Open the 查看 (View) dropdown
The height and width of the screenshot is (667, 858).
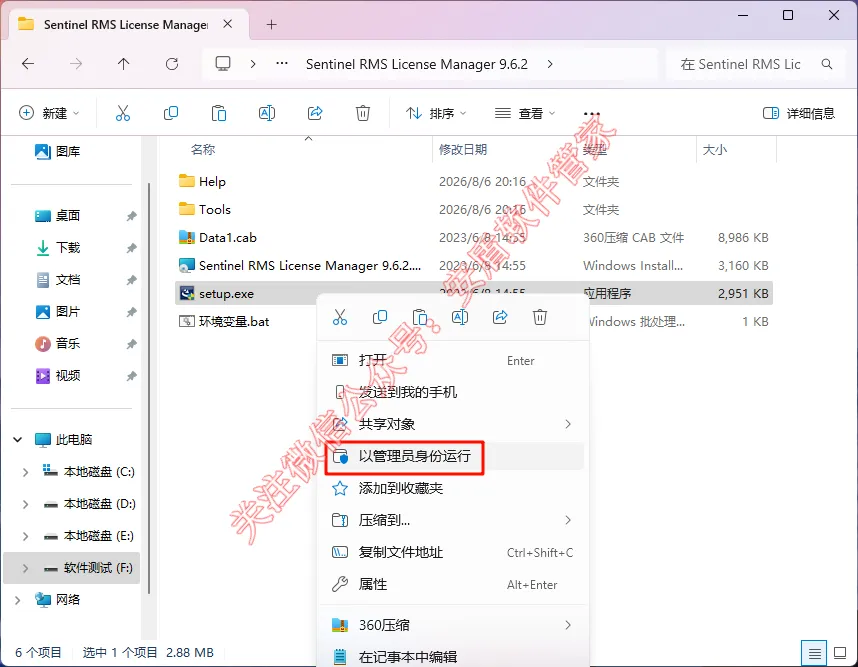[525, 113]
